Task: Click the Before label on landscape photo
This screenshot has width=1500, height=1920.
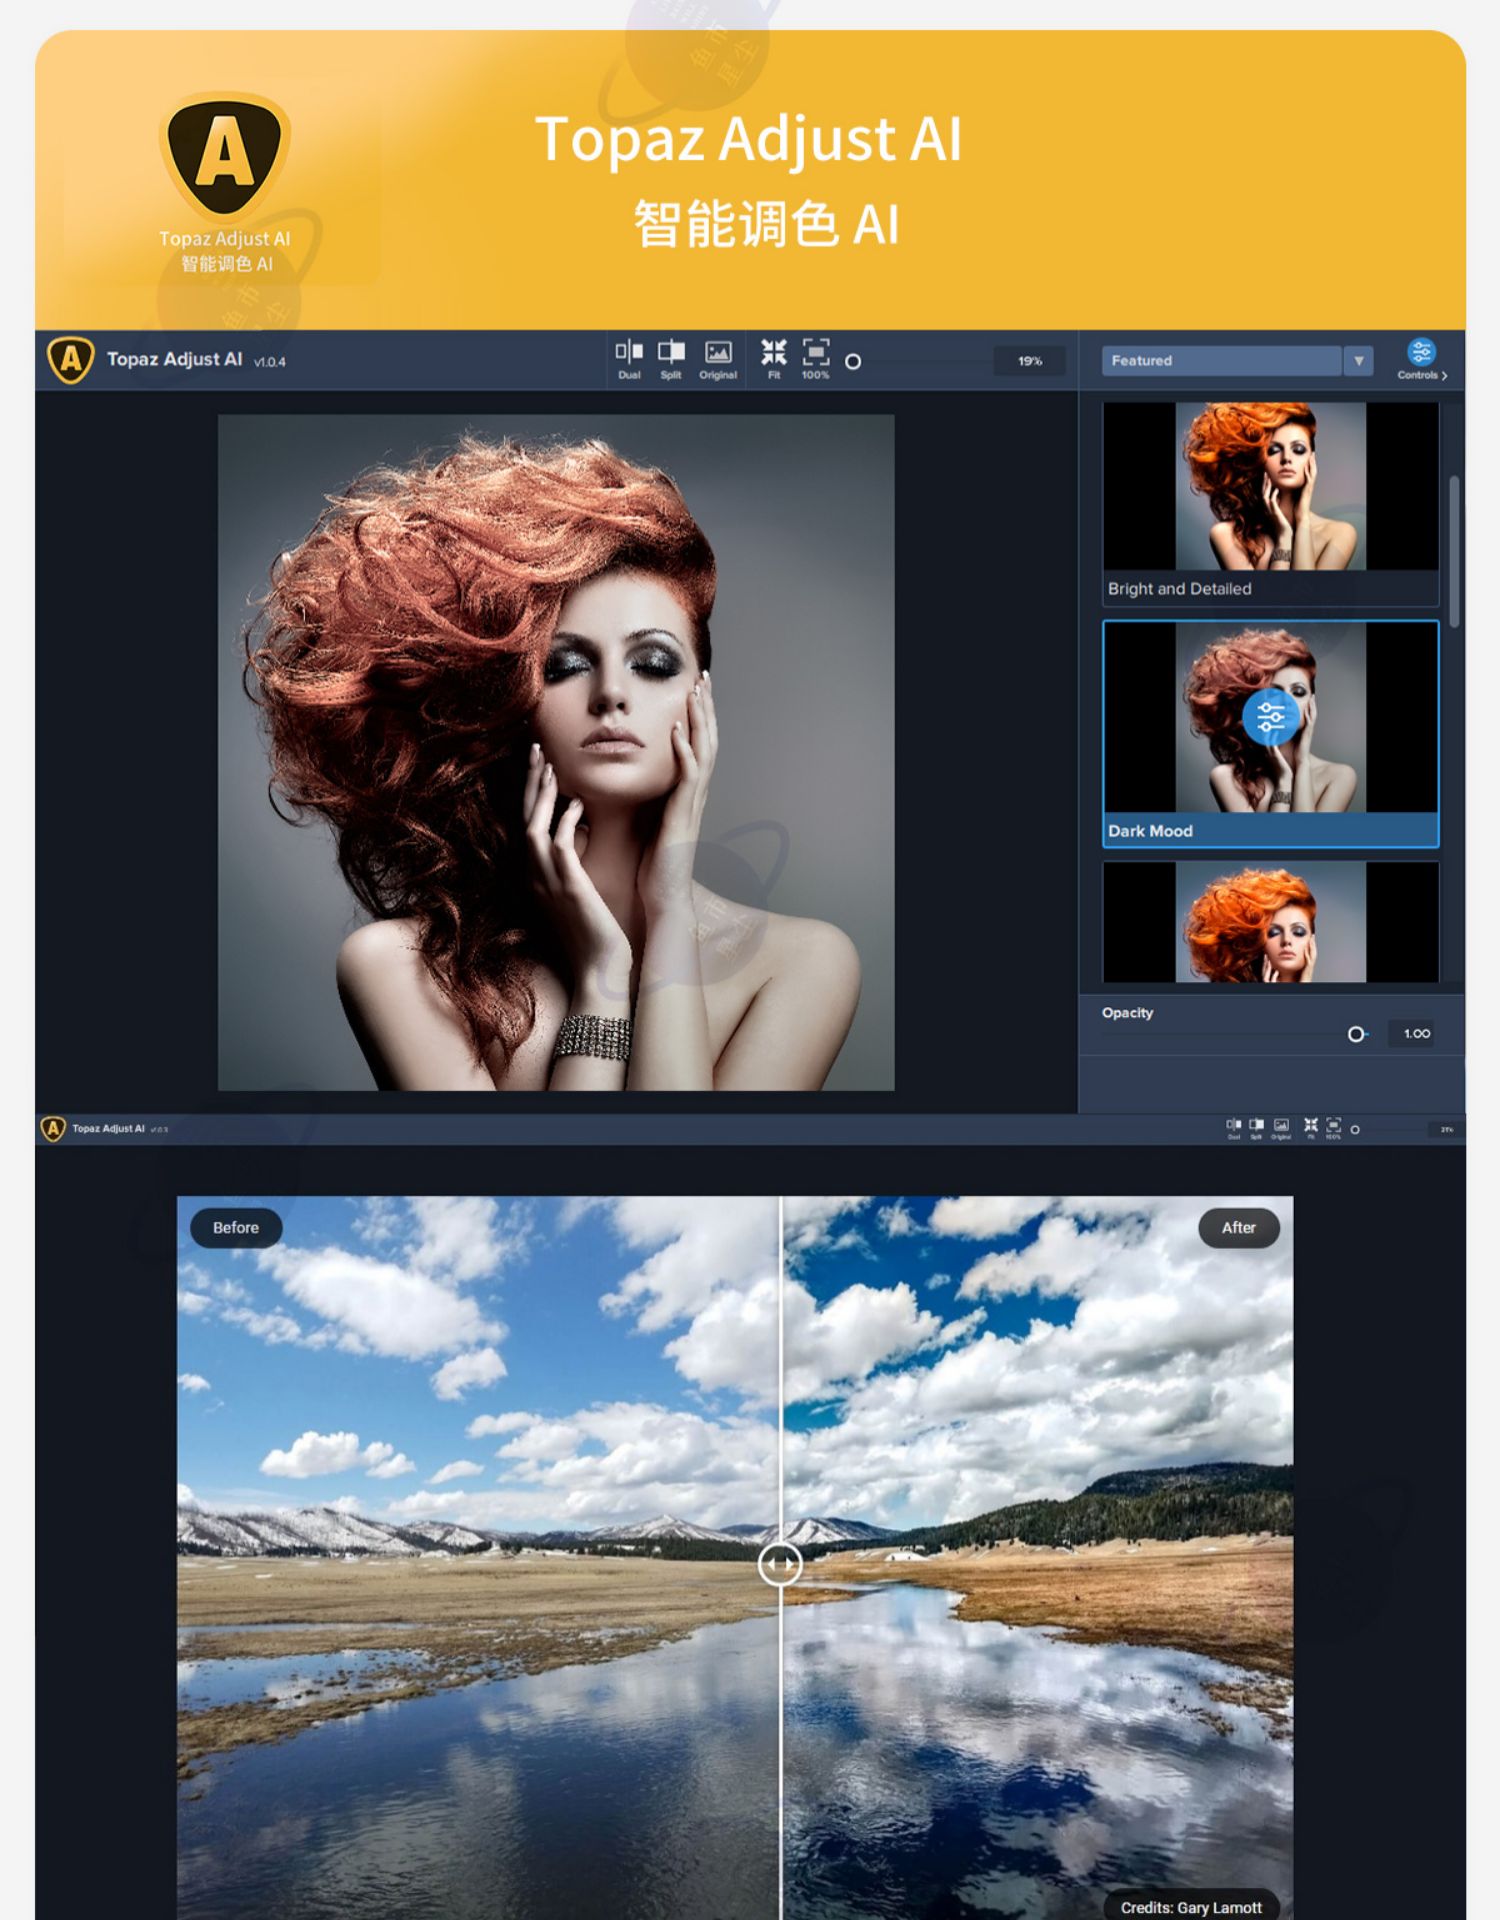Action: pyautogui.click(x=235, y=1228)
